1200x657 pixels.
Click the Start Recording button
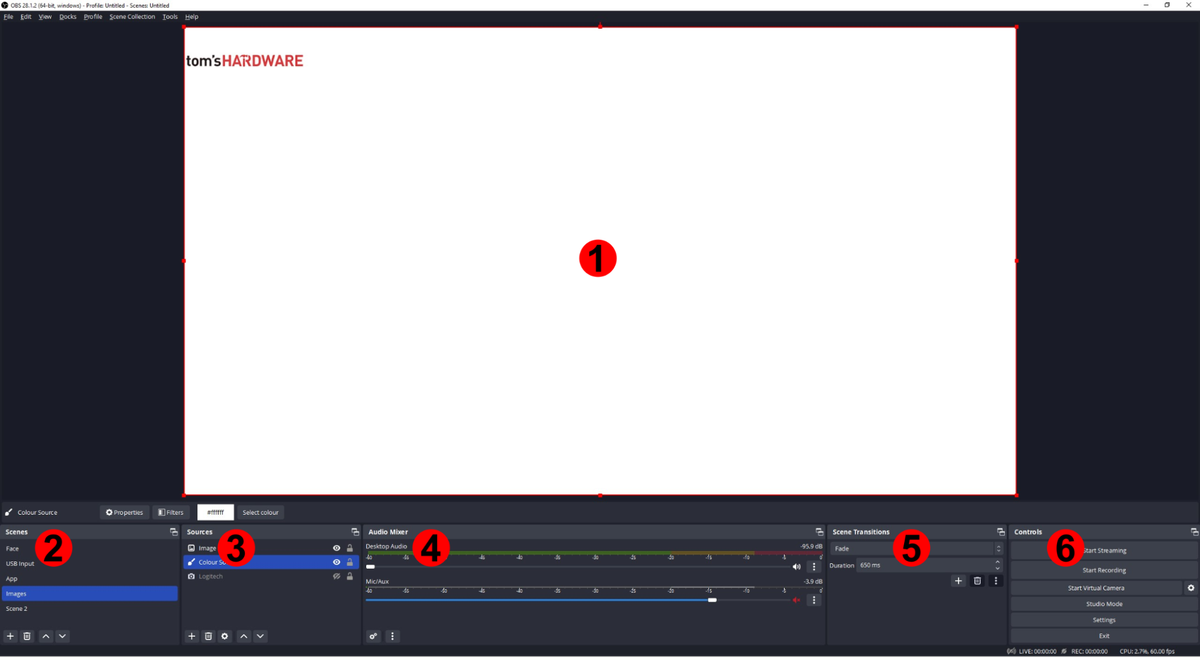1103,569
